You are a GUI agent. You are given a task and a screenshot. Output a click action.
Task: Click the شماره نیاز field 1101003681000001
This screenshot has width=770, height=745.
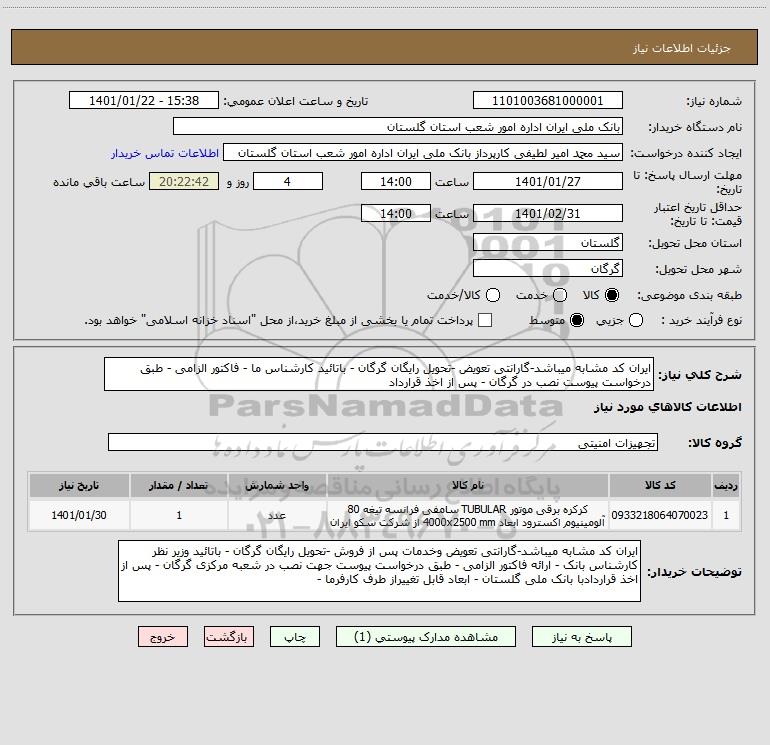[x=548, y=101]
